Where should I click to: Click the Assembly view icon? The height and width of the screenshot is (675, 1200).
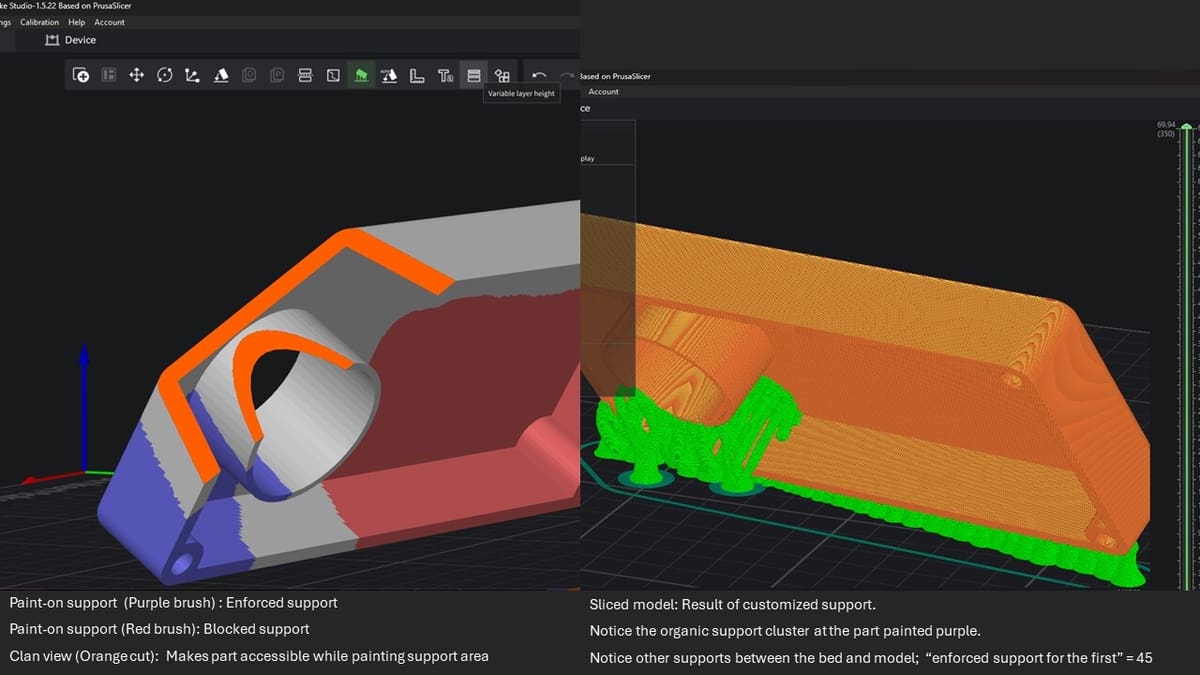pos(502,75)
